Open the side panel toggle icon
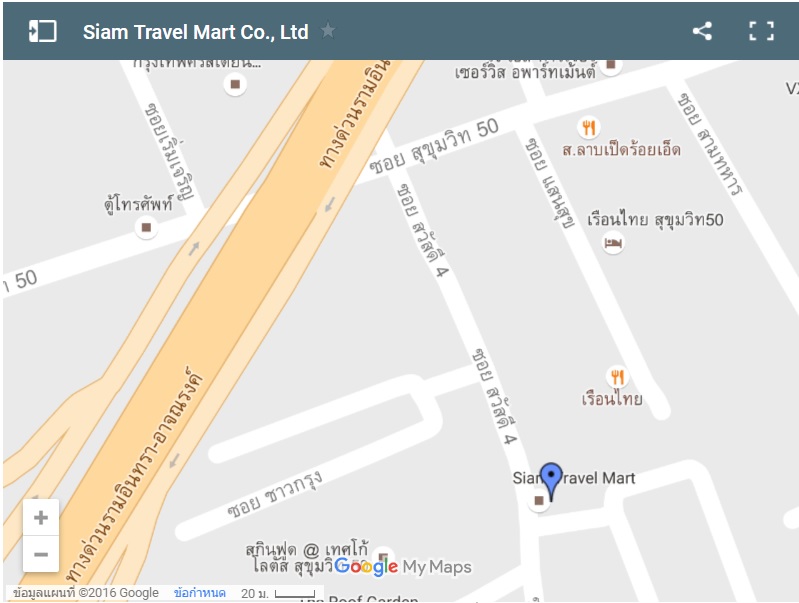799x603 pixels. coord(42,31)
